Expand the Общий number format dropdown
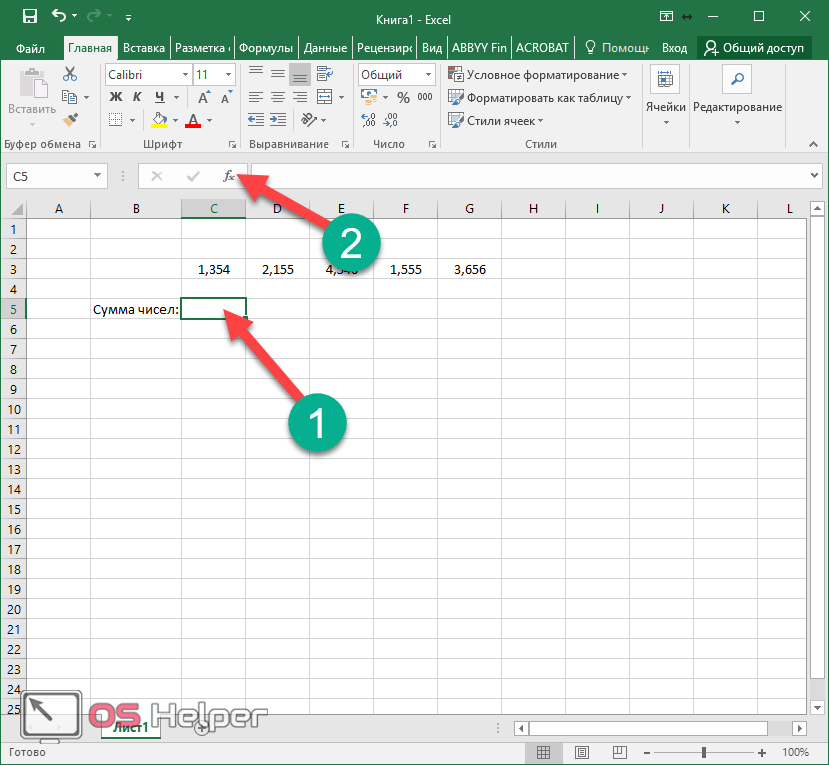 429,75
